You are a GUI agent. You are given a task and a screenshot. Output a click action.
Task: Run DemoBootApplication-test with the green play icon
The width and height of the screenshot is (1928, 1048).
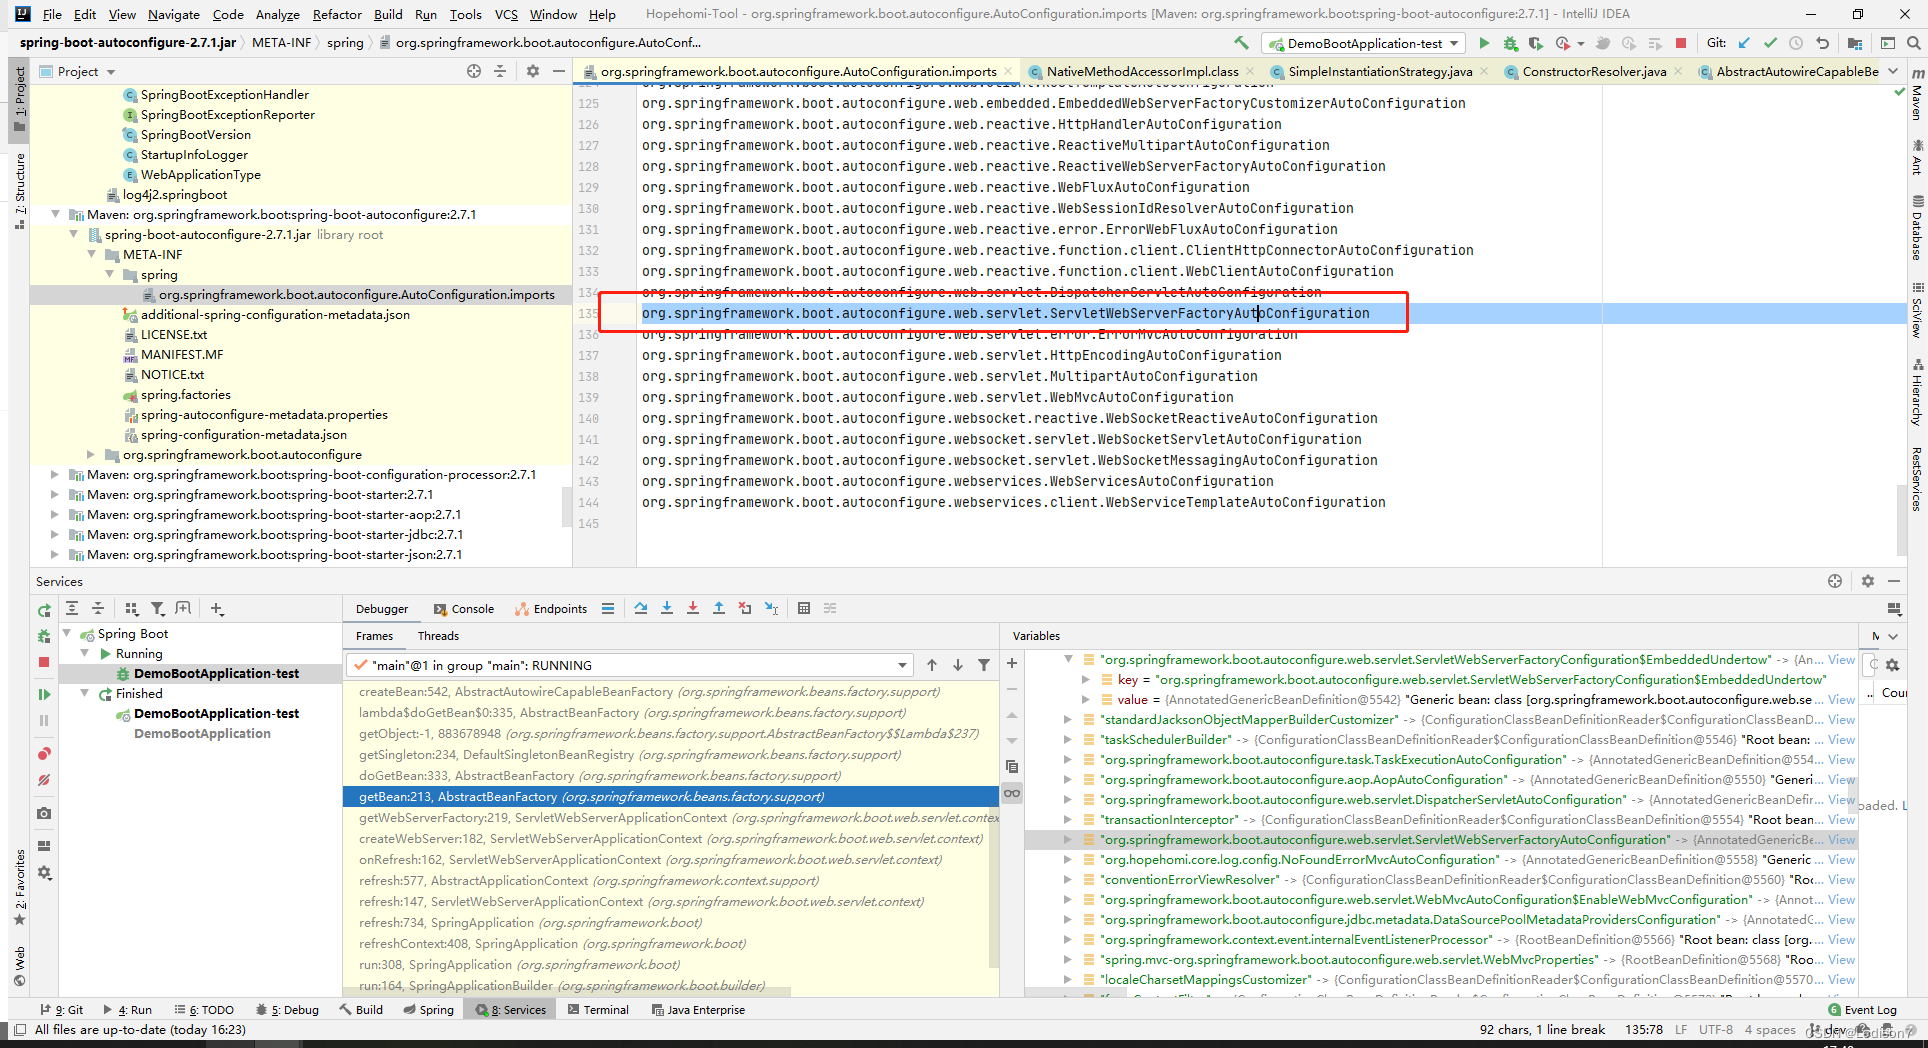tap(1484, 43)
